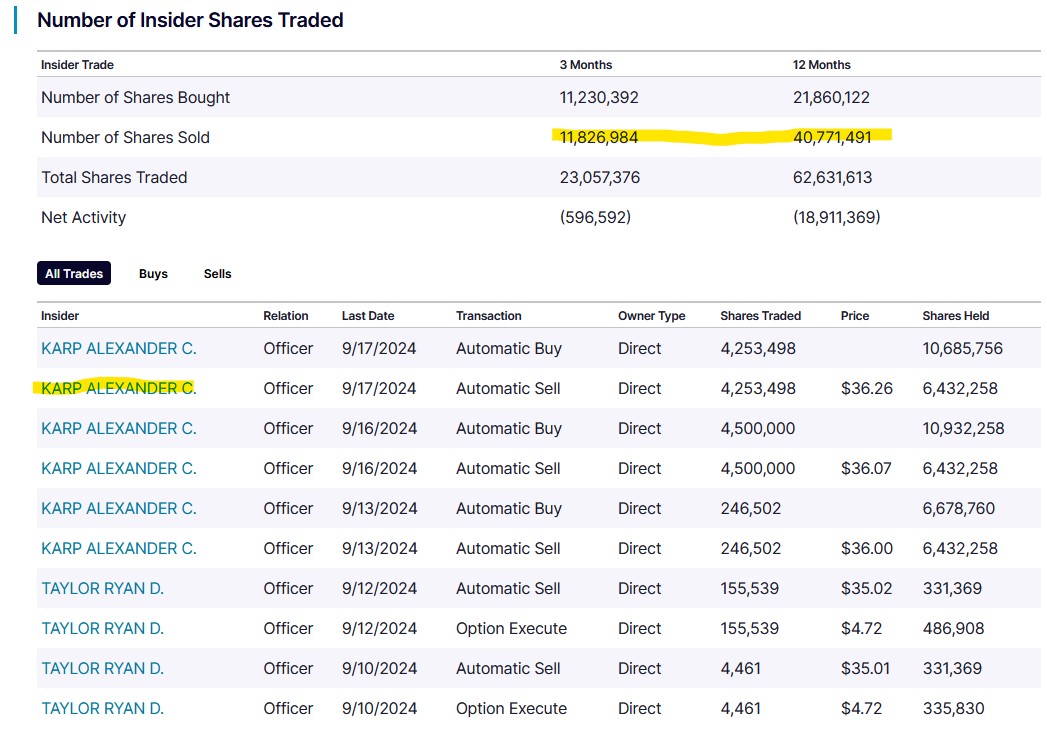Viewport: 1047px width, 737px height.
Task: Open Karp Alexander link for 9/17/2024 Automatic Buy
Action: pyautogui.click(x=119, y=349)
